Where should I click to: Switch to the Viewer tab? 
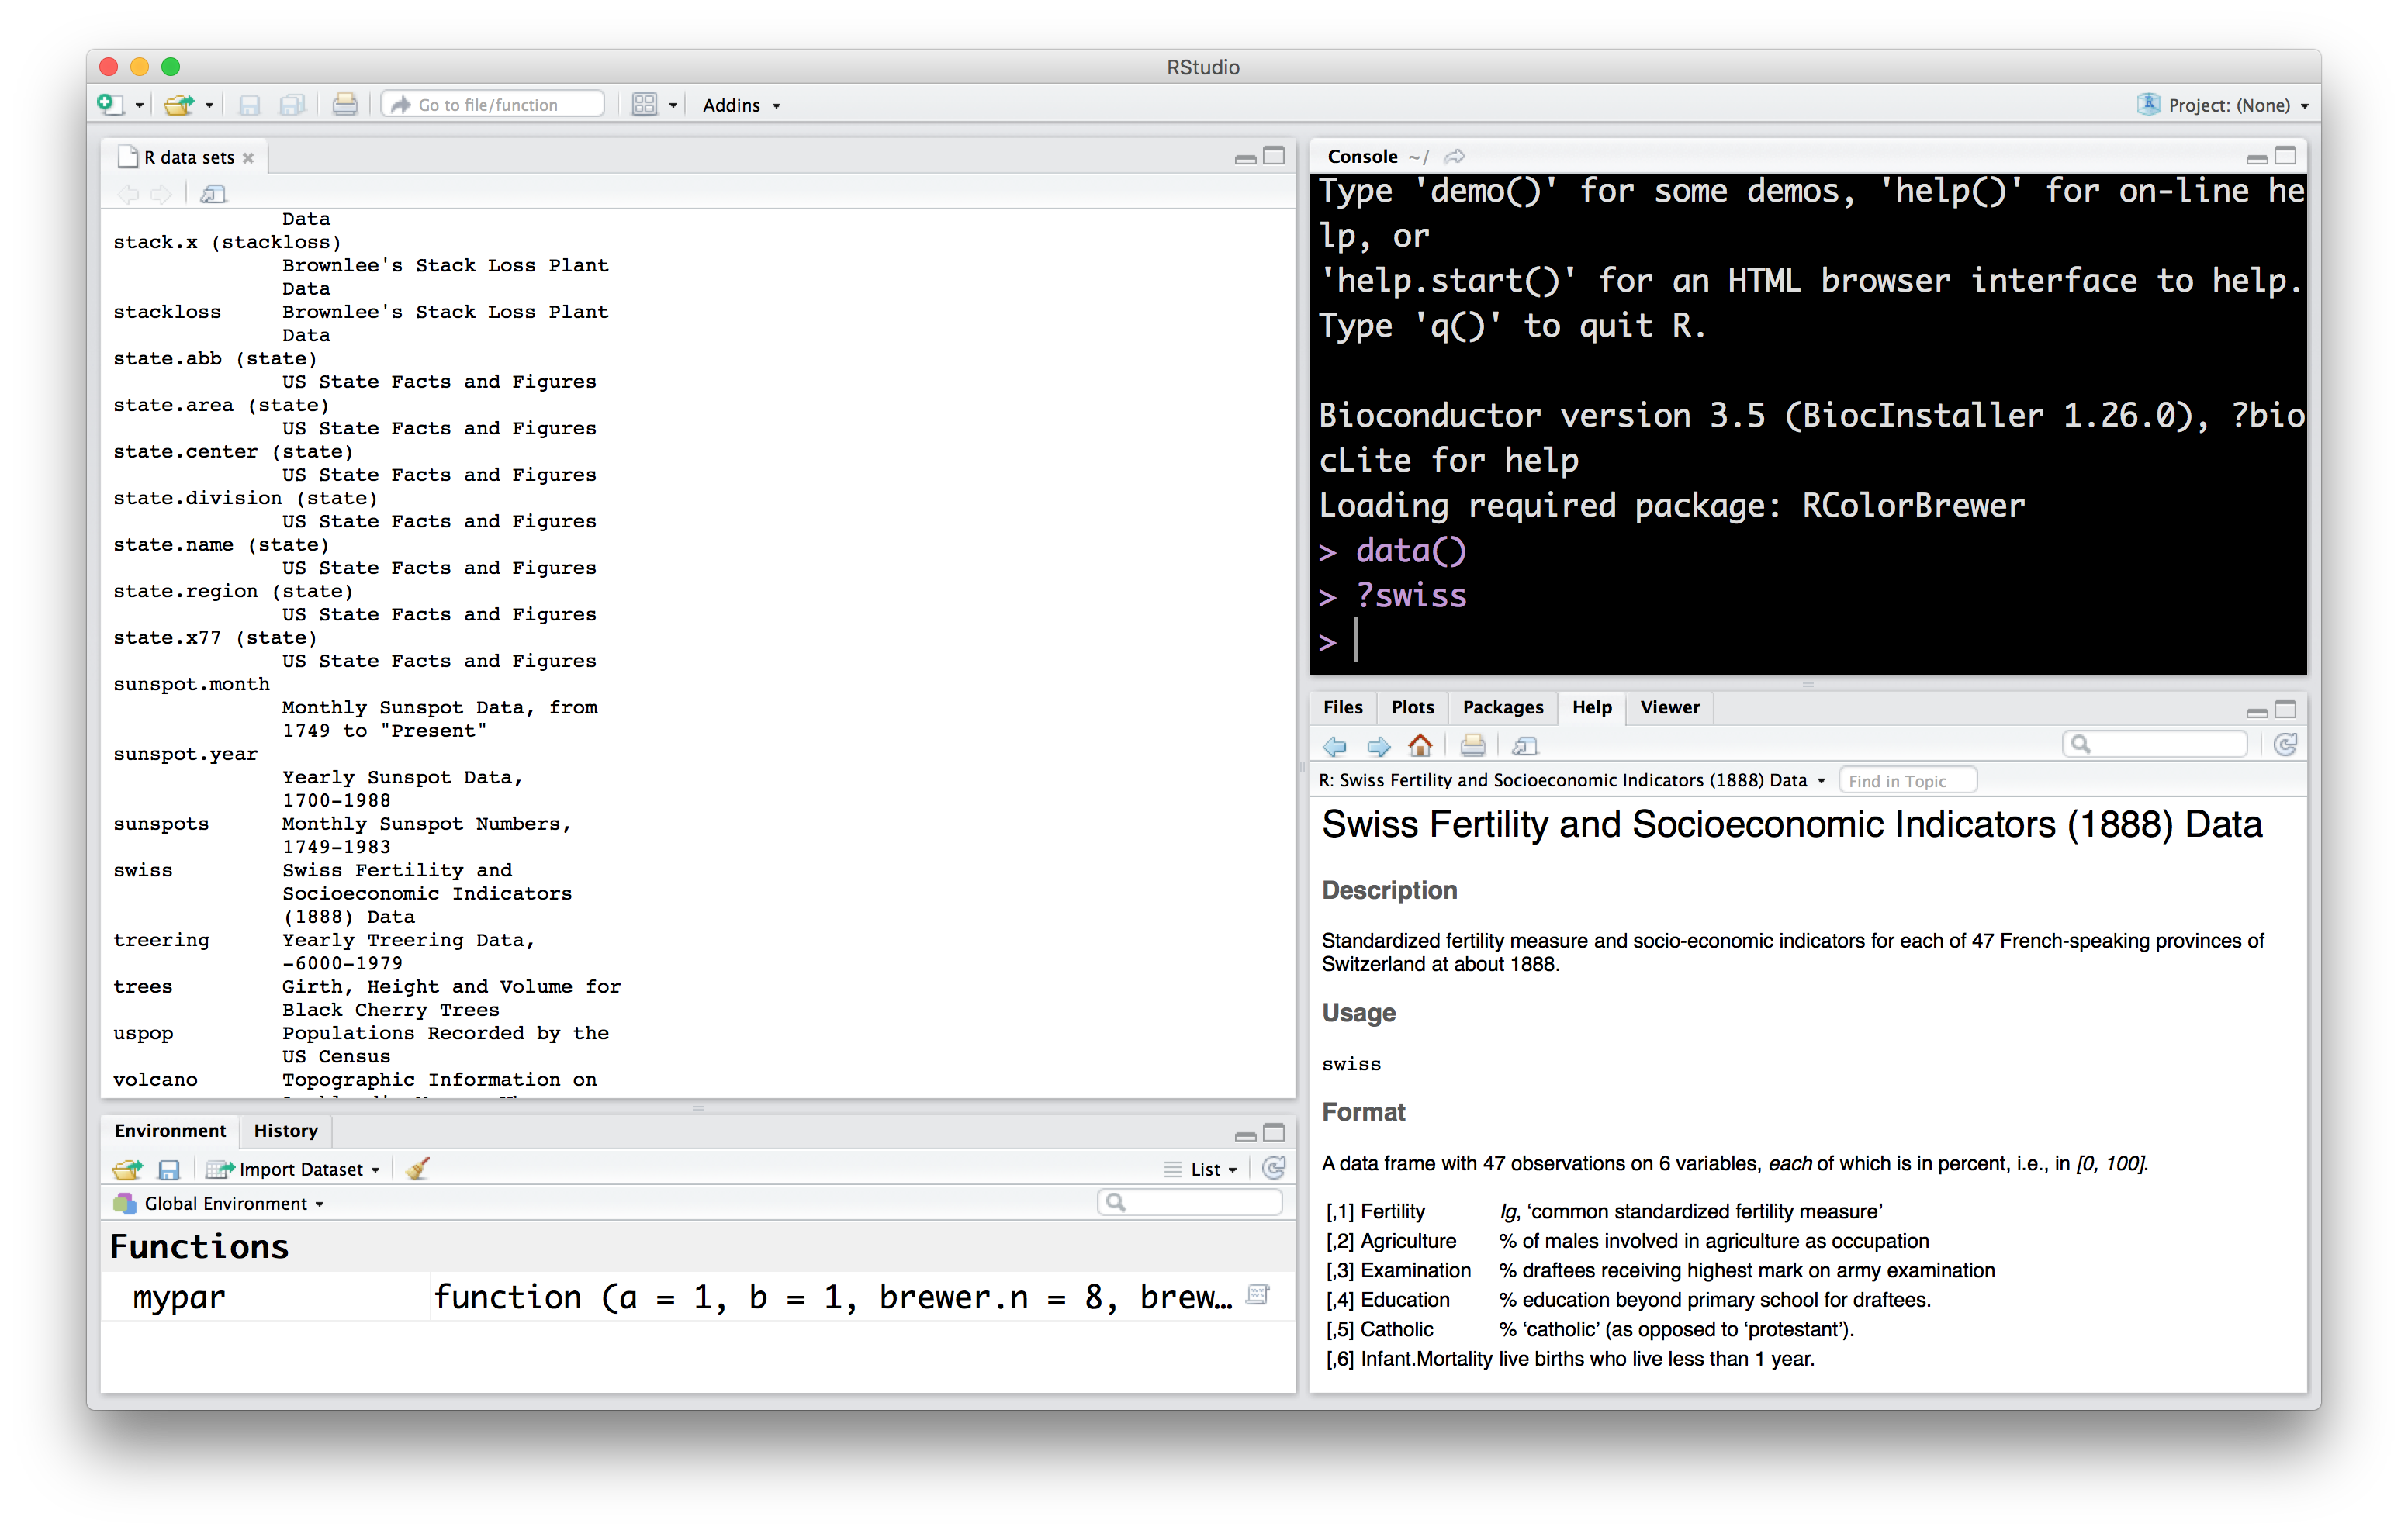click(1669, 708)
